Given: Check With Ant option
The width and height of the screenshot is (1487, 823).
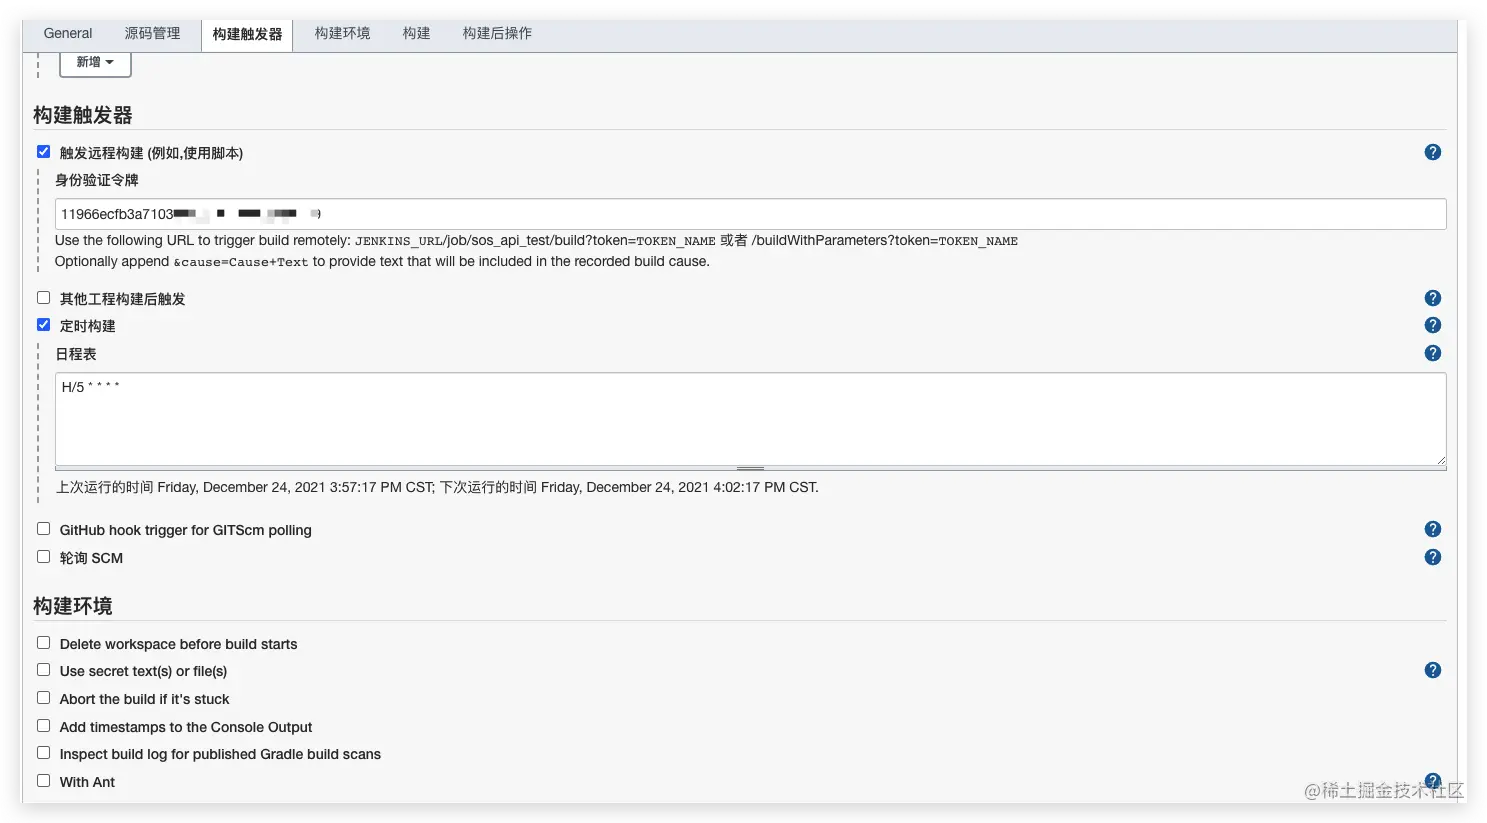Looking at the screenshot, I should click(43, 781).
